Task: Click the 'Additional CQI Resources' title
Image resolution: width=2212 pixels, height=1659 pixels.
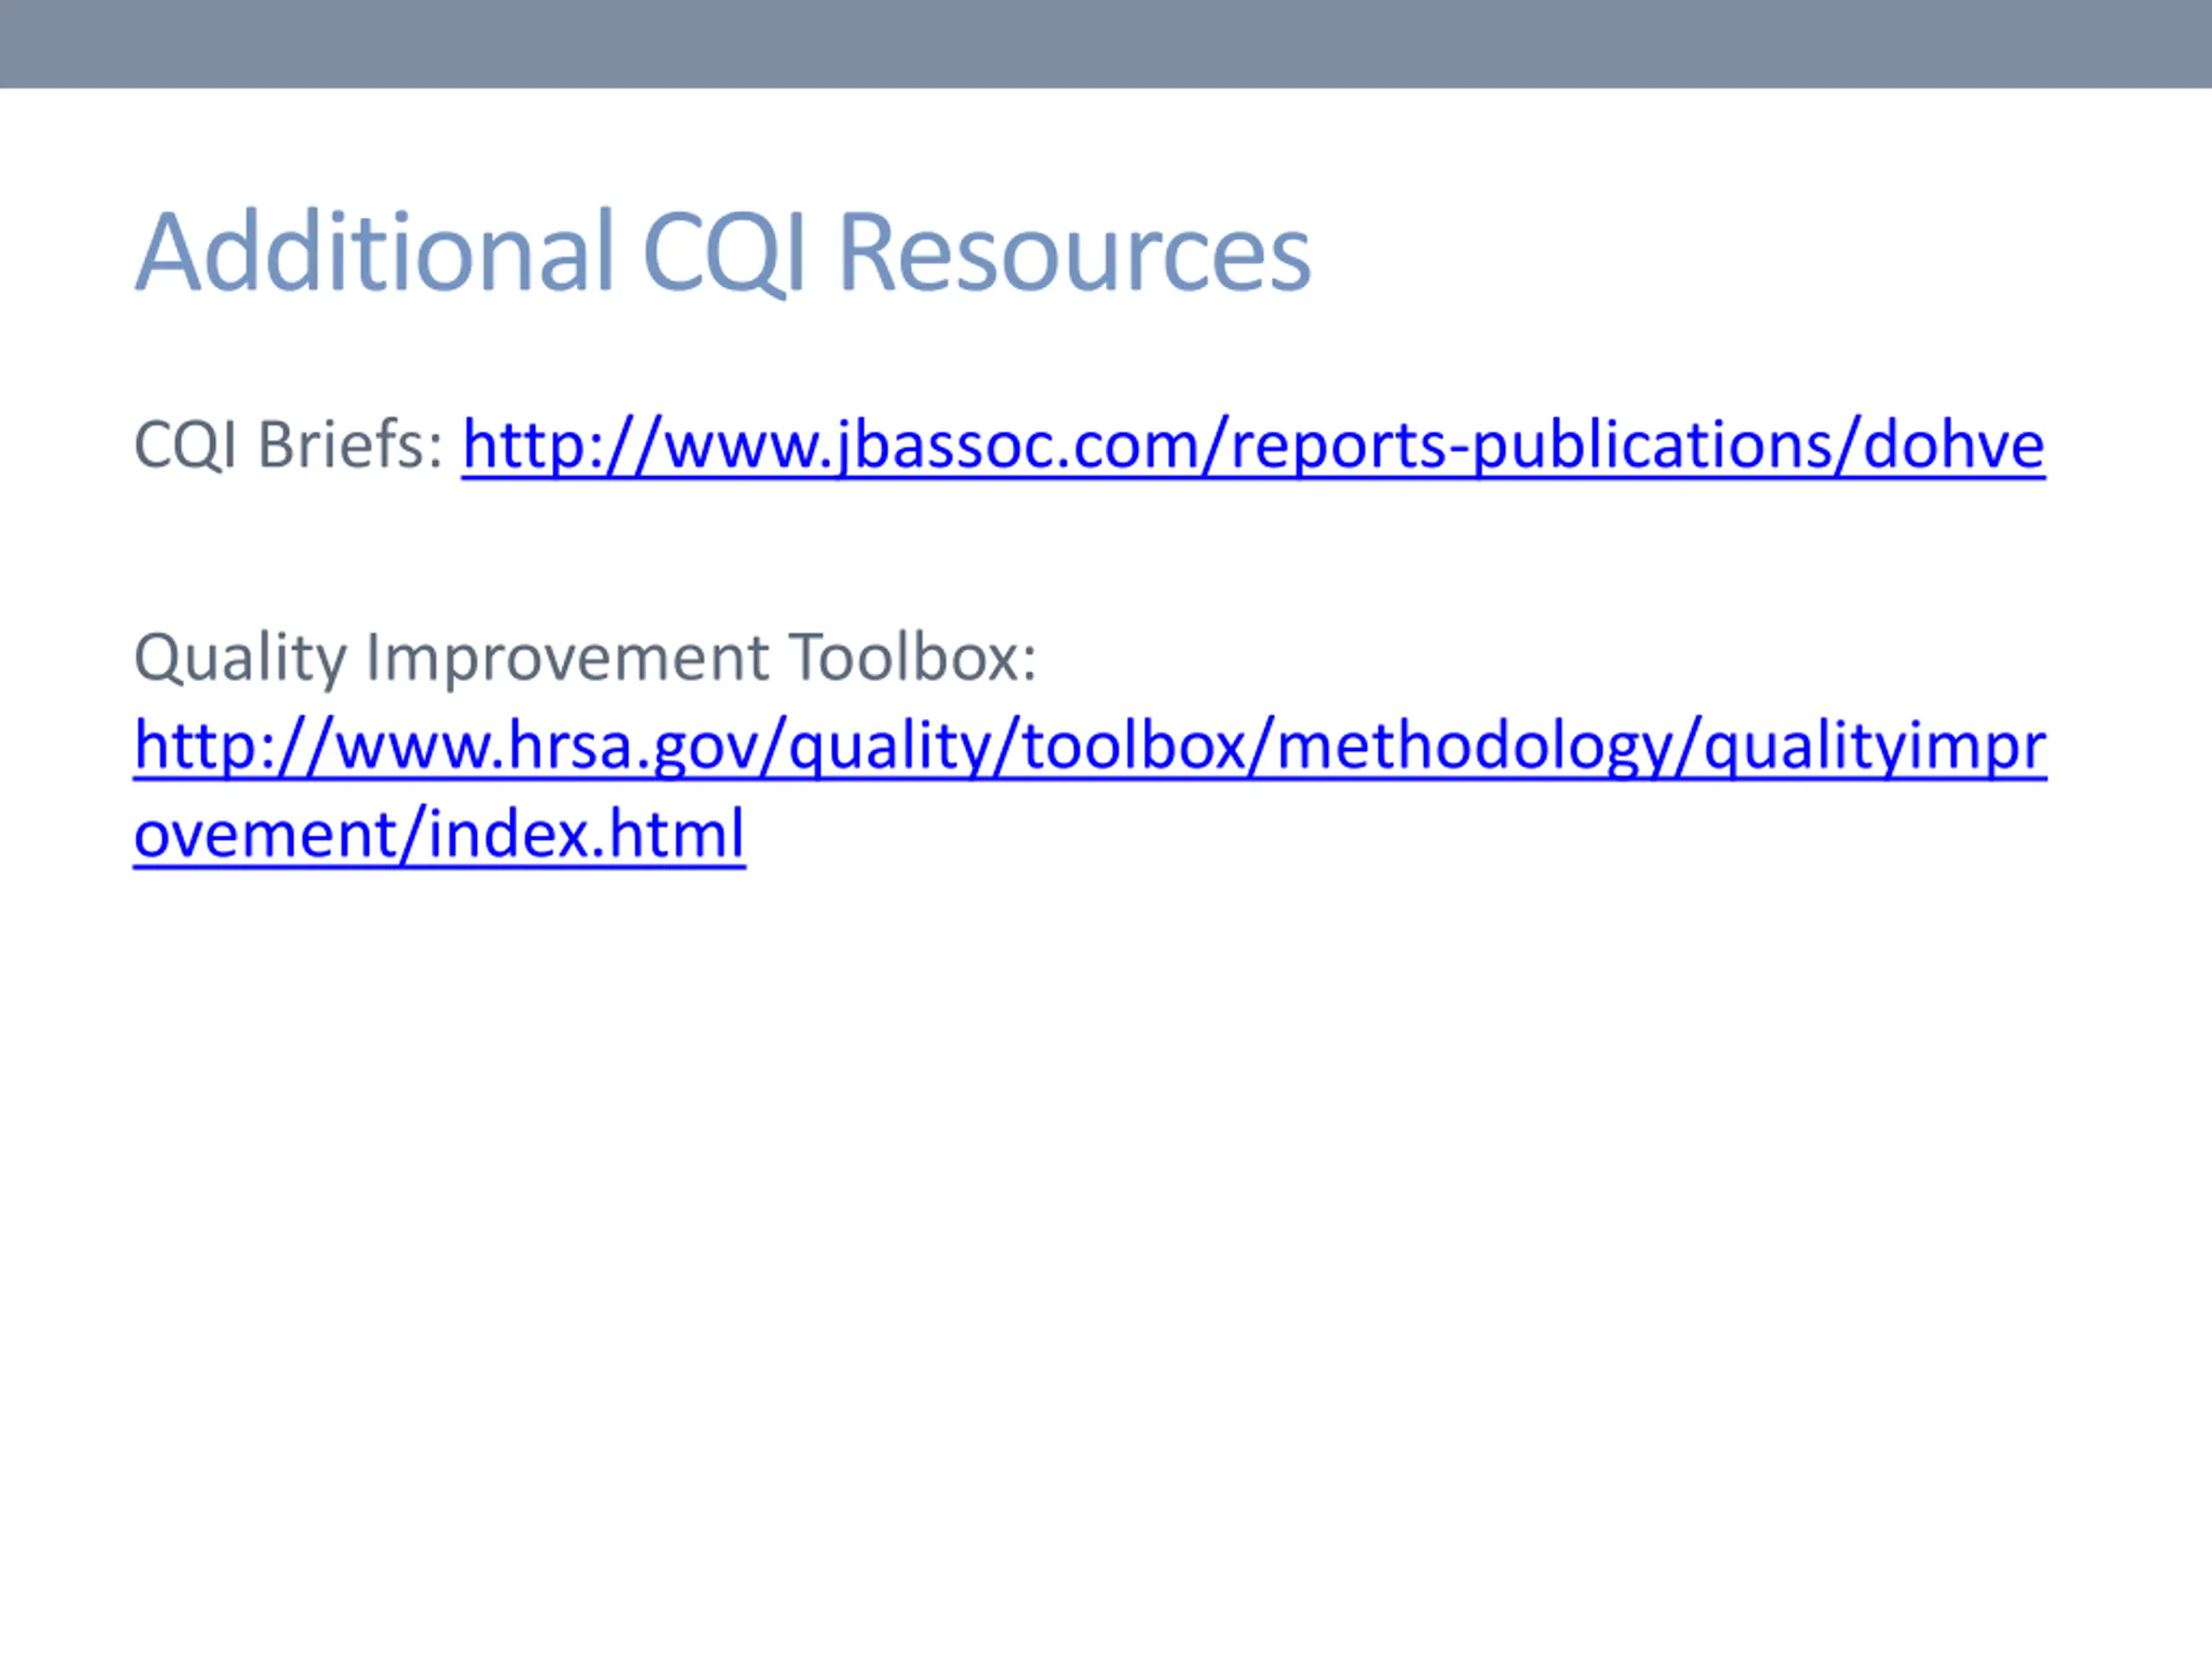Action: coord(722,252)
